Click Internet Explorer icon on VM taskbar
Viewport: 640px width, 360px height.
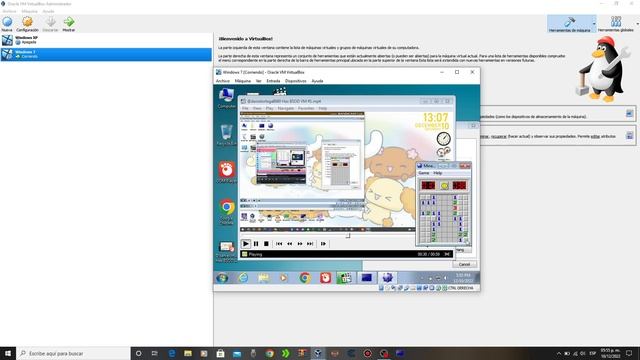pyautogui.click(x=243, y=278)
